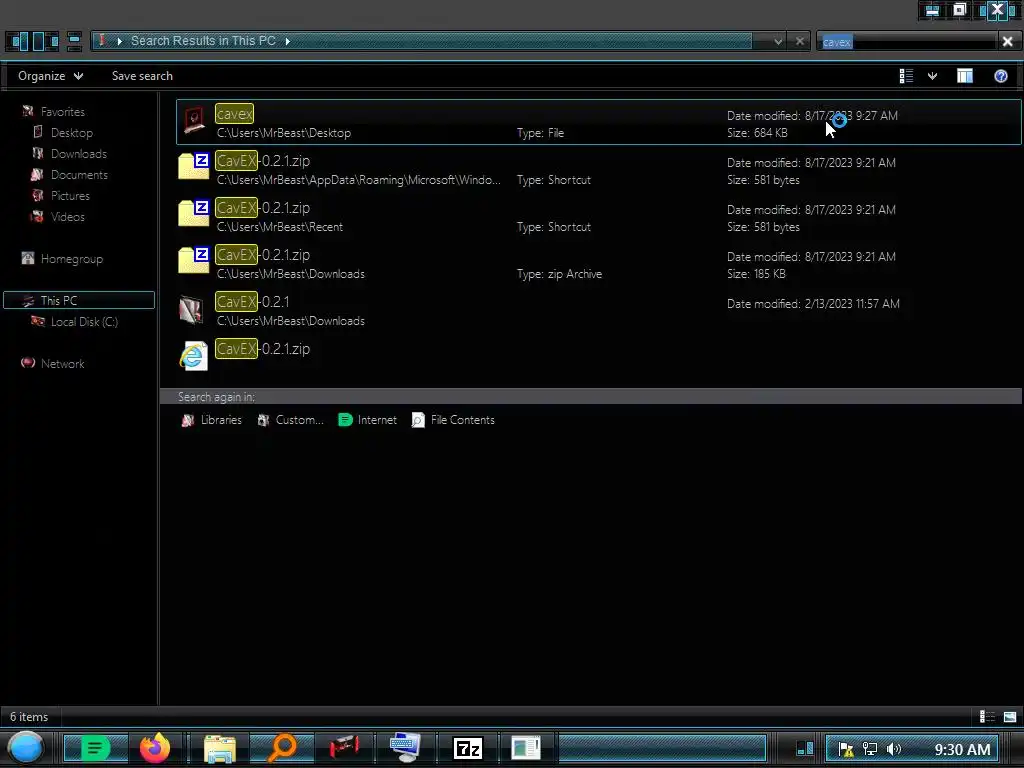The image size is (1024, 768).
Task: Search again in Libraries
Action: click(211, 420)
